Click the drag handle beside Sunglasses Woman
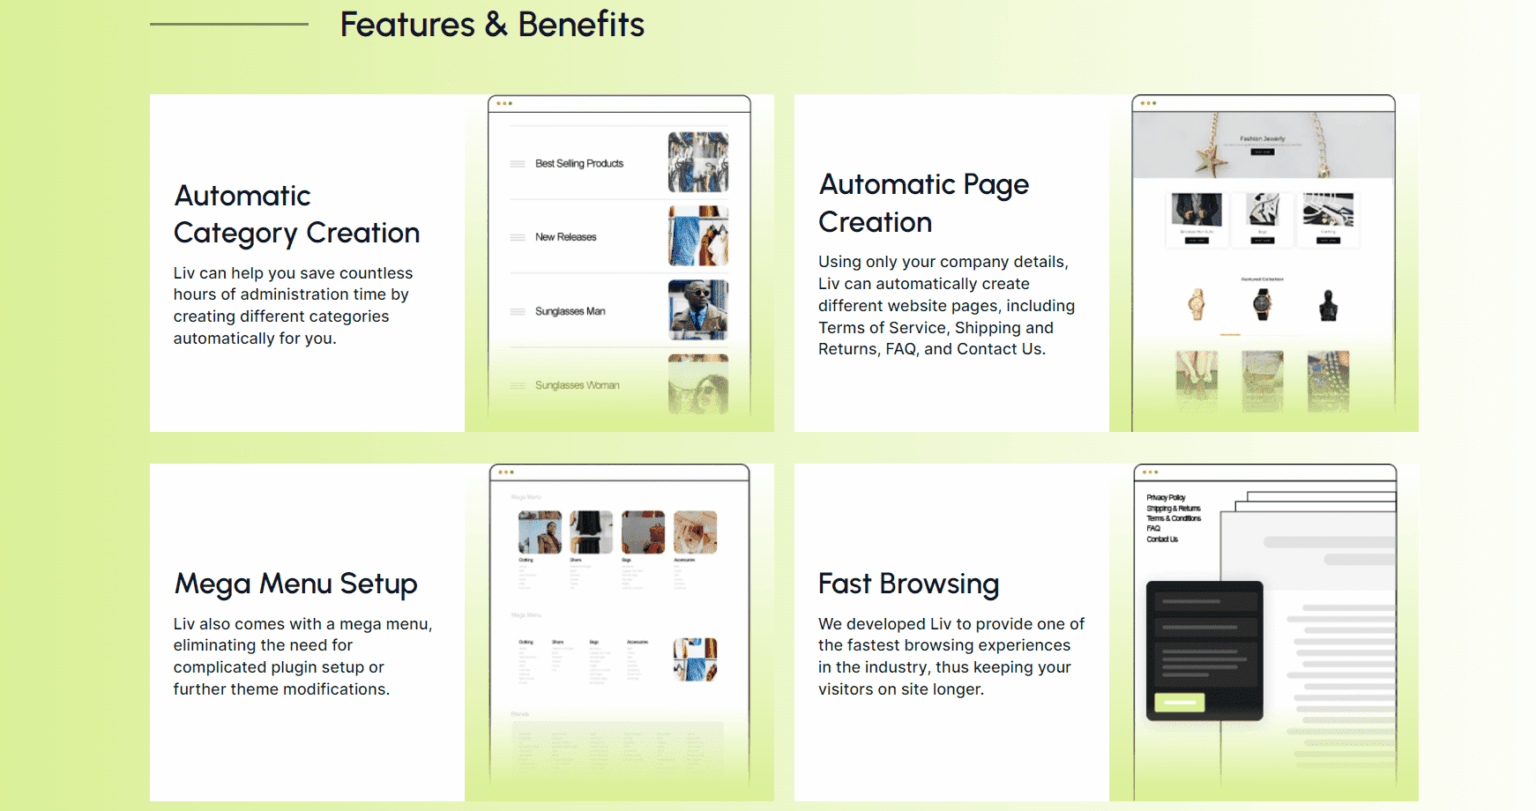Screen dimensions: 1536x811 [517, 386]
